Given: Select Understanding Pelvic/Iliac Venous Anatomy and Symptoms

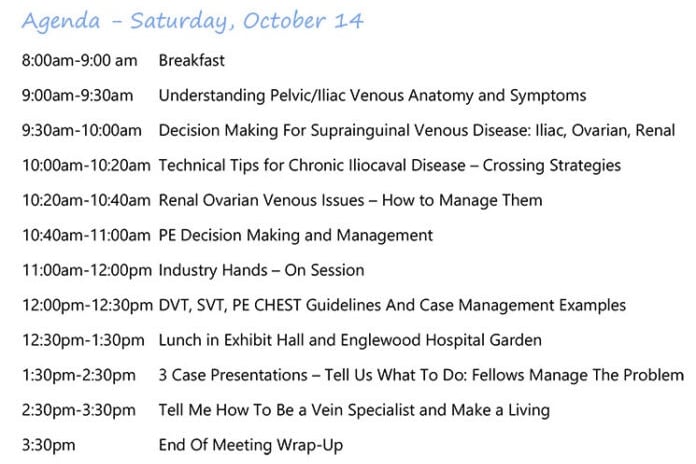Looking at the screenshot, I should click(372, 96).
